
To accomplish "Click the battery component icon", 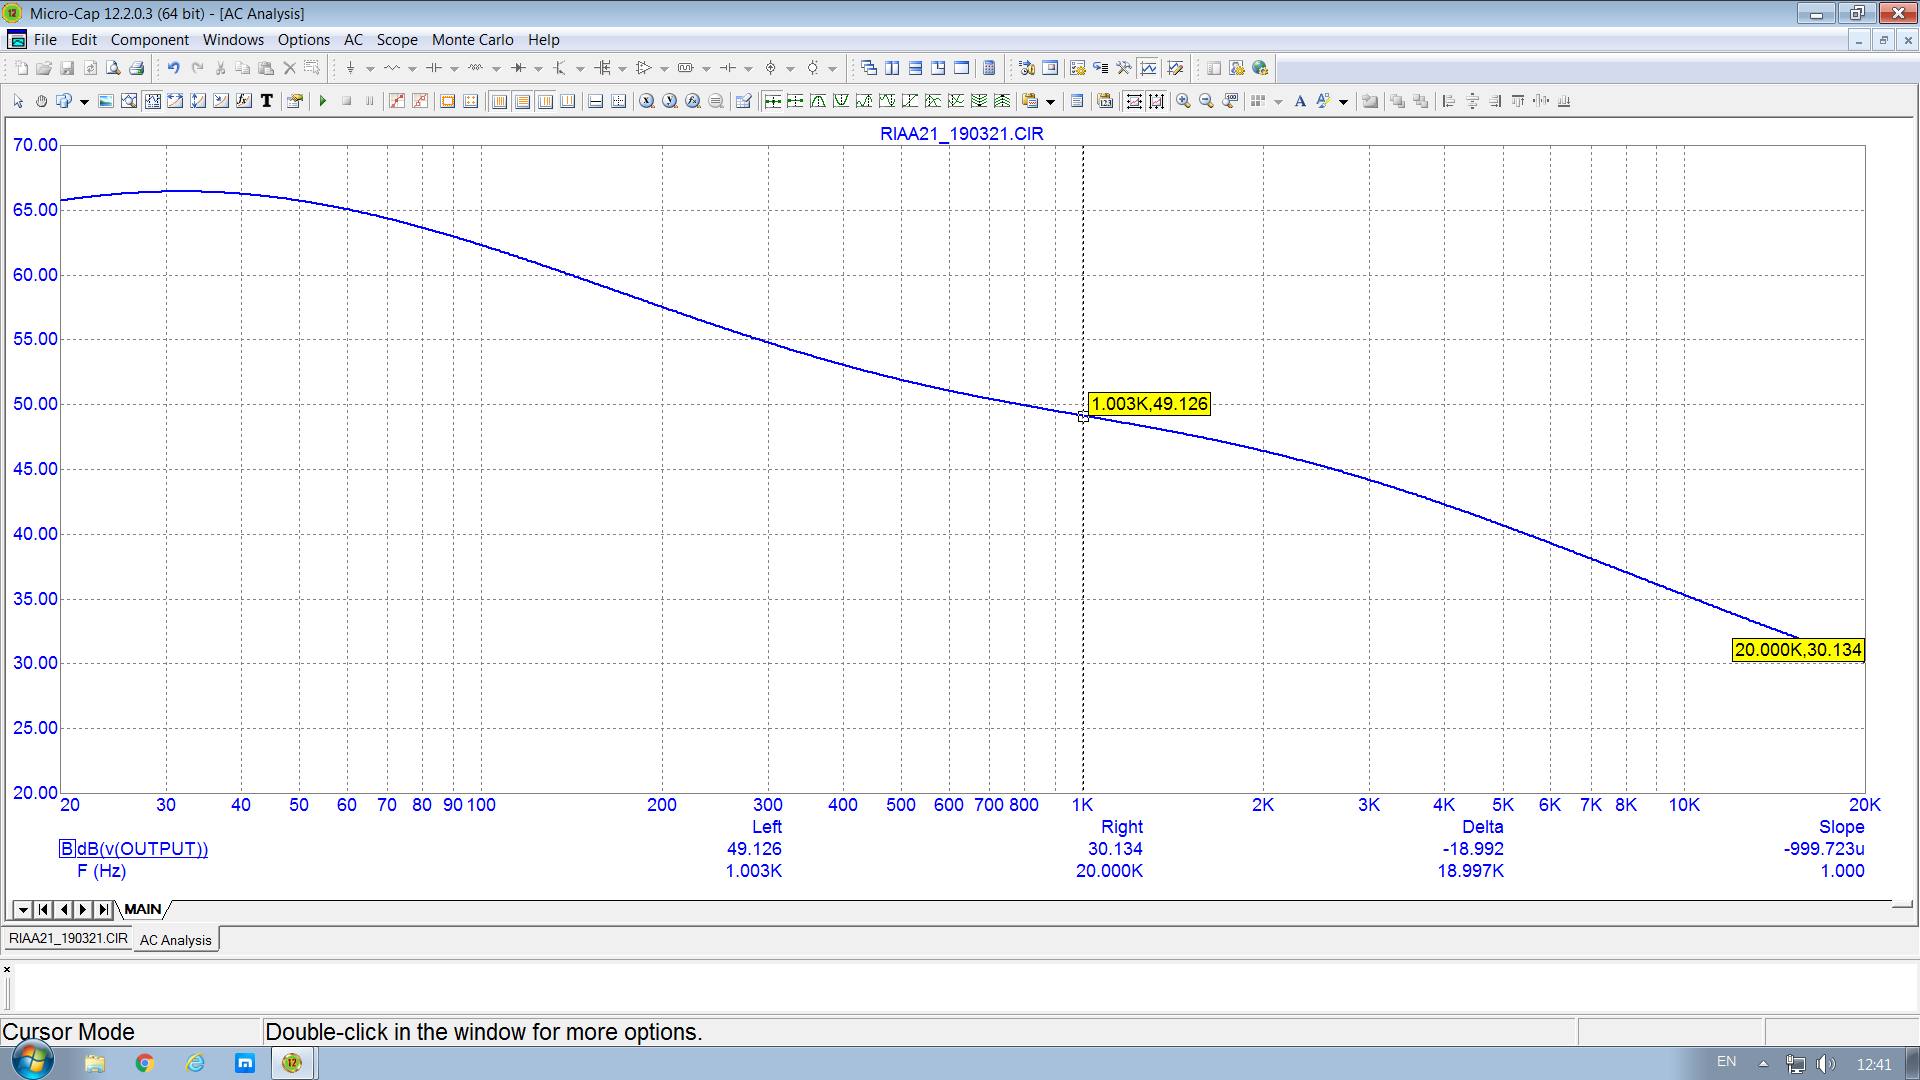I will coord(728,68).
